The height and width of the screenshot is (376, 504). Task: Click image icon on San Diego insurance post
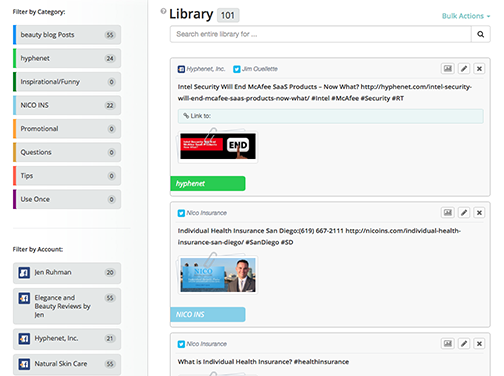[448, 213]
